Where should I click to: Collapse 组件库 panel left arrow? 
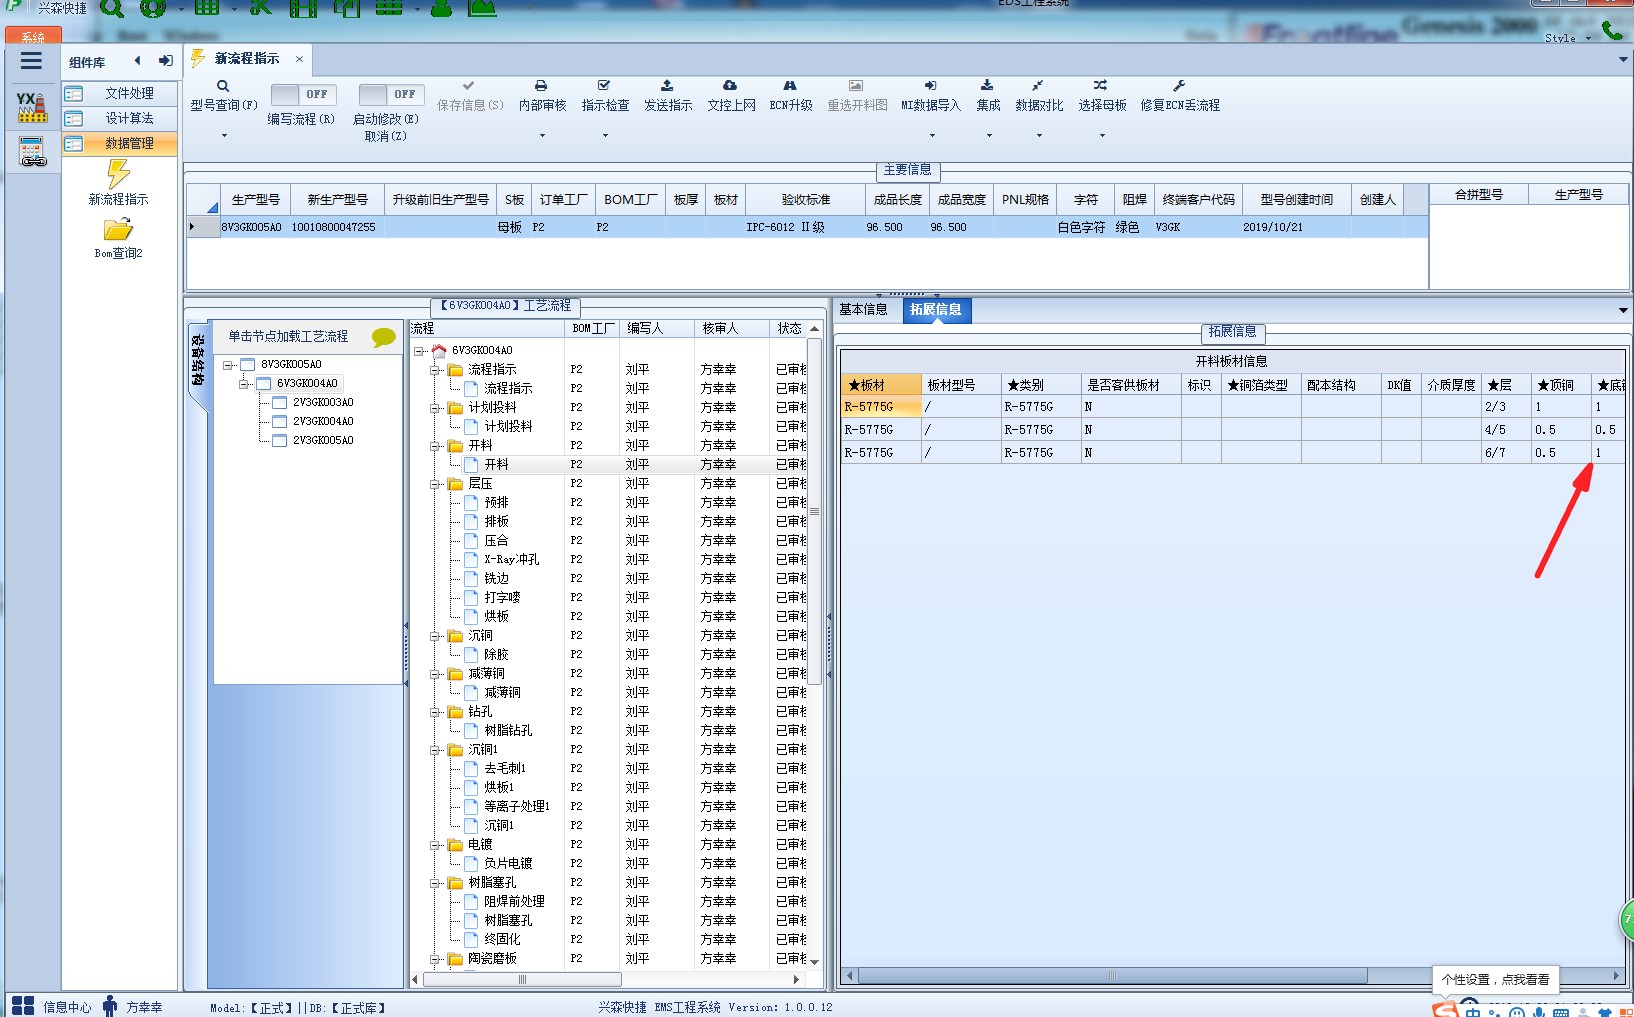tap(137, 61)
